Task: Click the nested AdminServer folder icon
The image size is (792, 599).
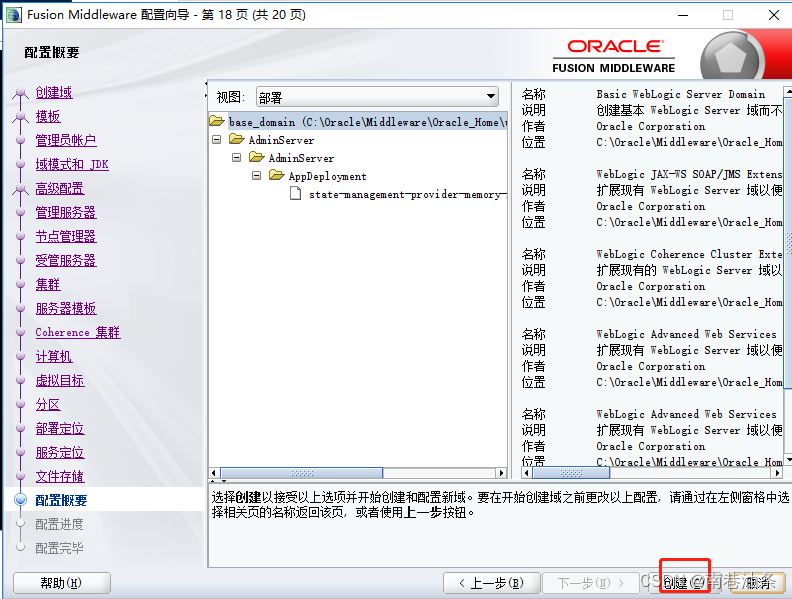Action: click(257, 157)
